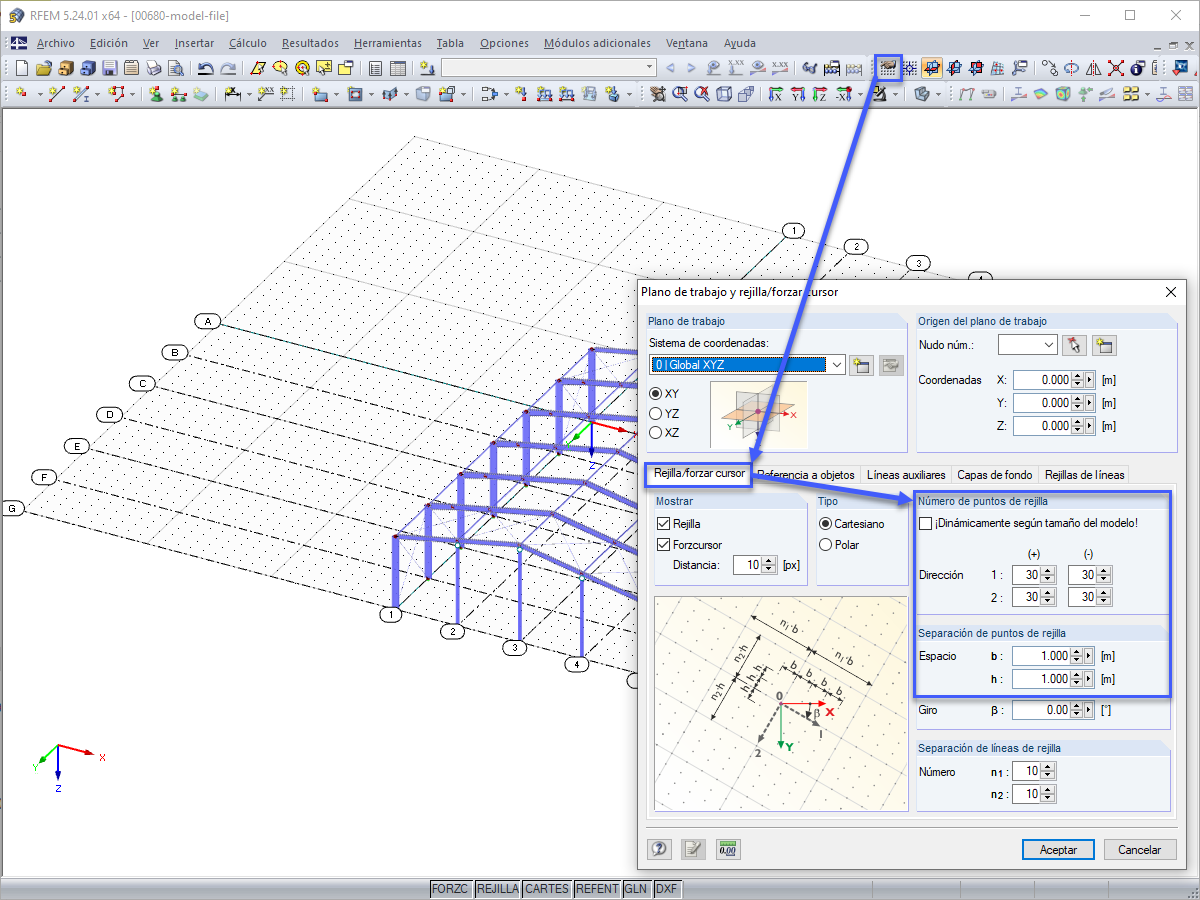Switch to view in Z direction
Screen dimensions: 1200x900
tap(819, 94)
